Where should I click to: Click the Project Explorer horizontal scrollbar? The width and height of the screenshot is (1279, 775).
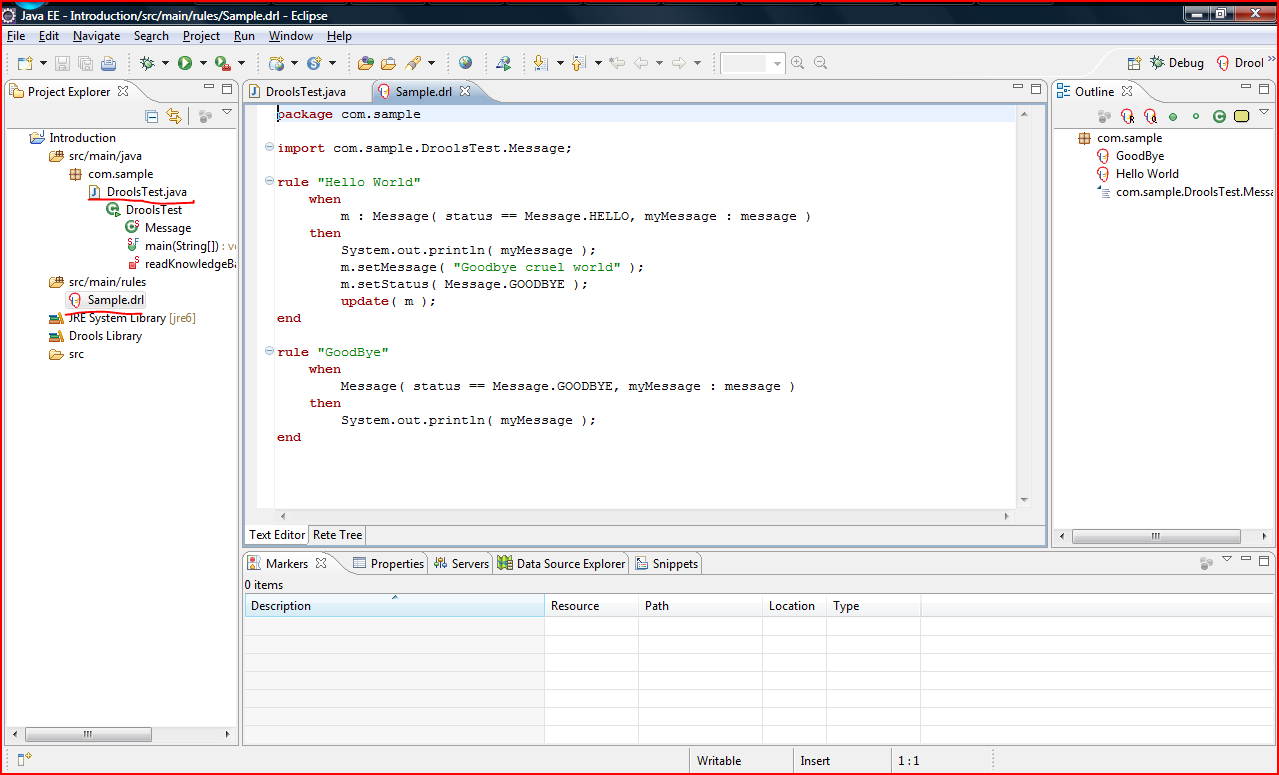pos(88,734)
